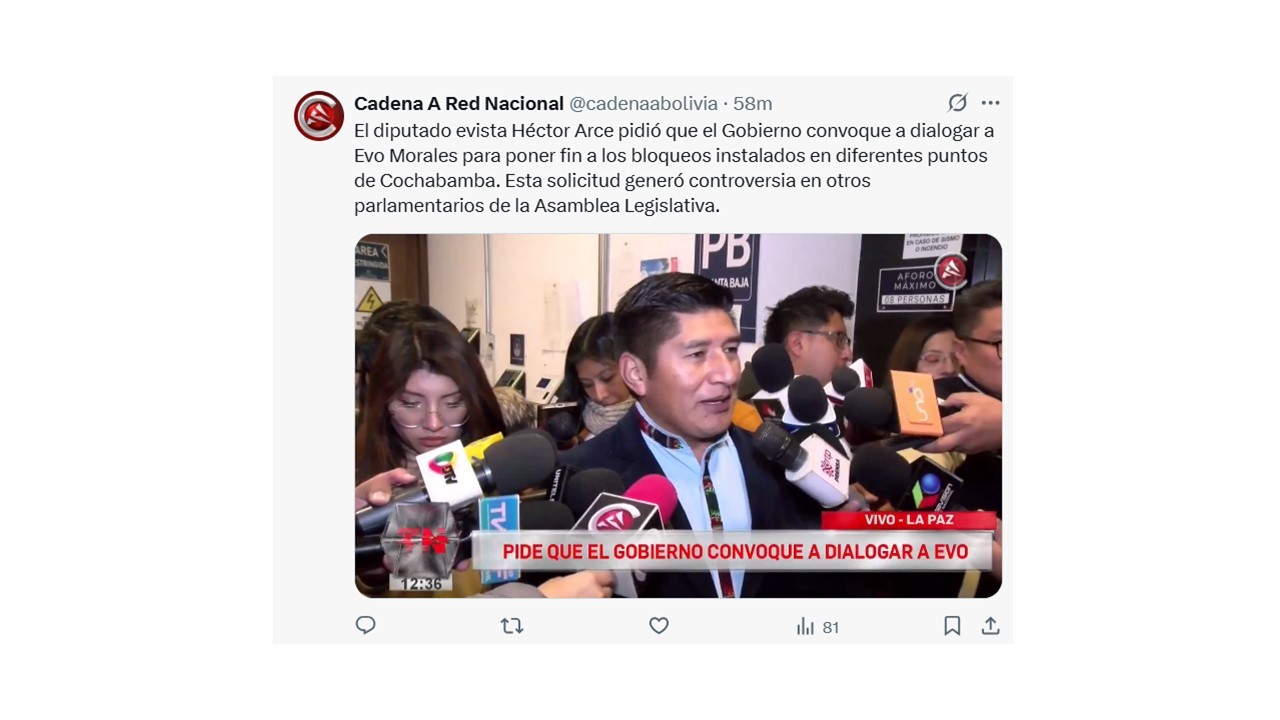Open the Cadena A profile avatar

click(319, 116)
